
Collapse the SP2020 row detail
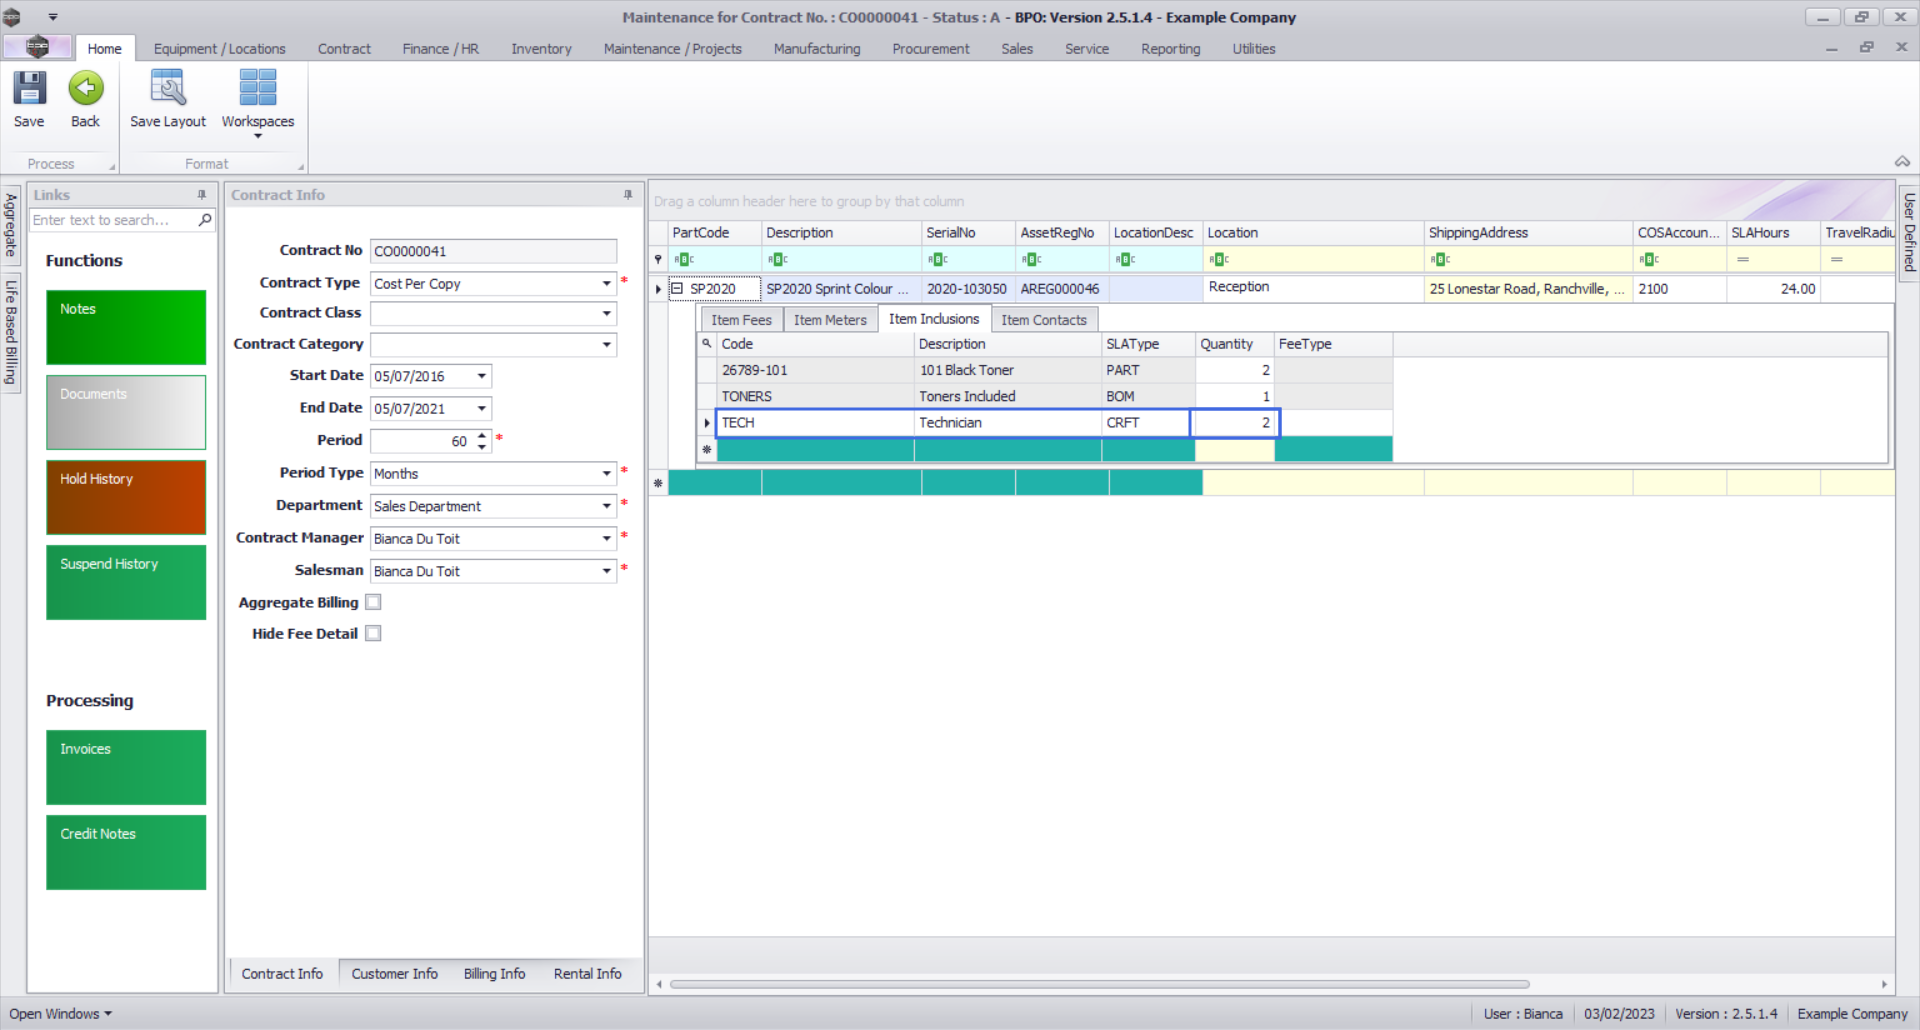(x=677, y=289)
